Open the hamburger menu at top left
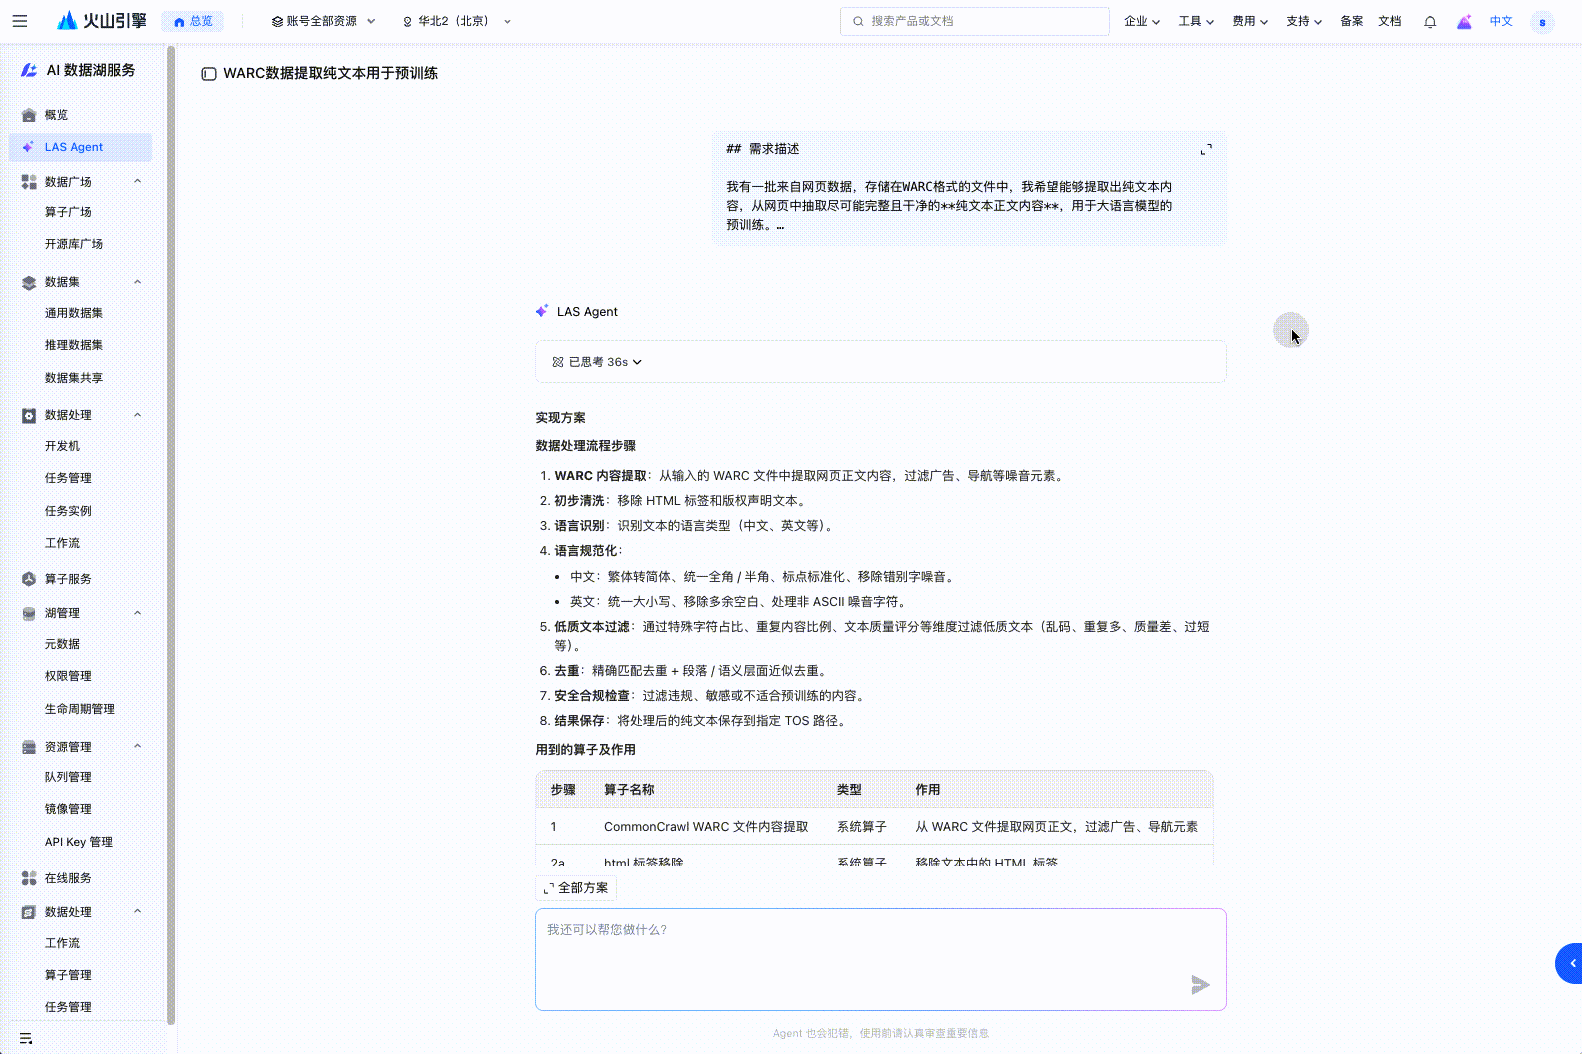 (20, 21)
